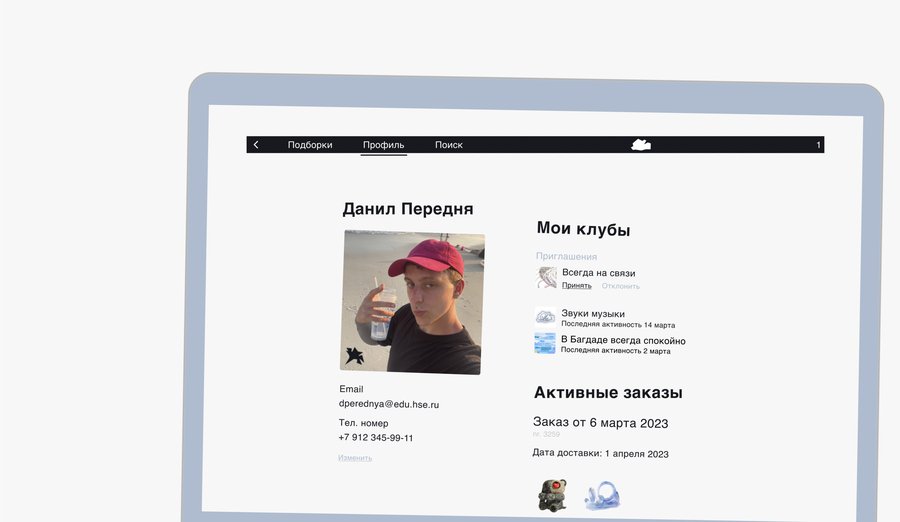The image size is (900, 522).
Task: Click the Приглашения label
Action: pos(566,256)
